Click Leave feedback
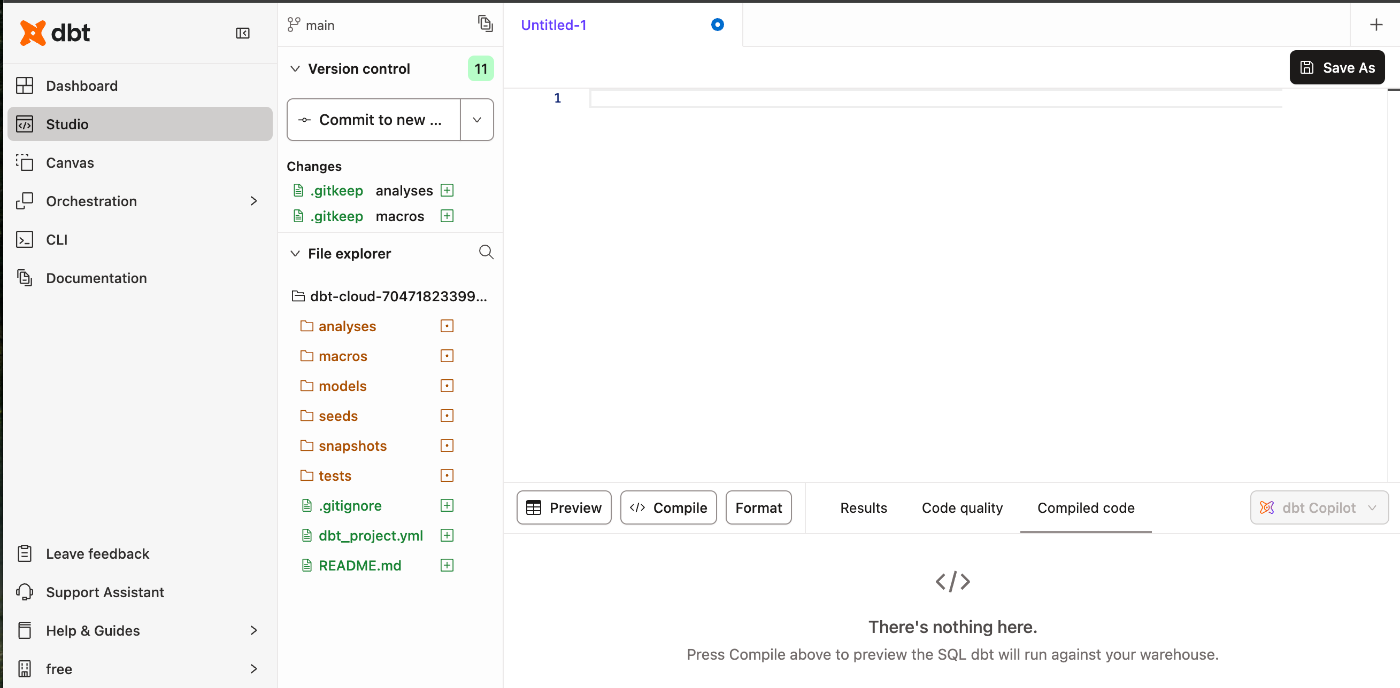This screenshot has height=688, width=1400. 140,554
